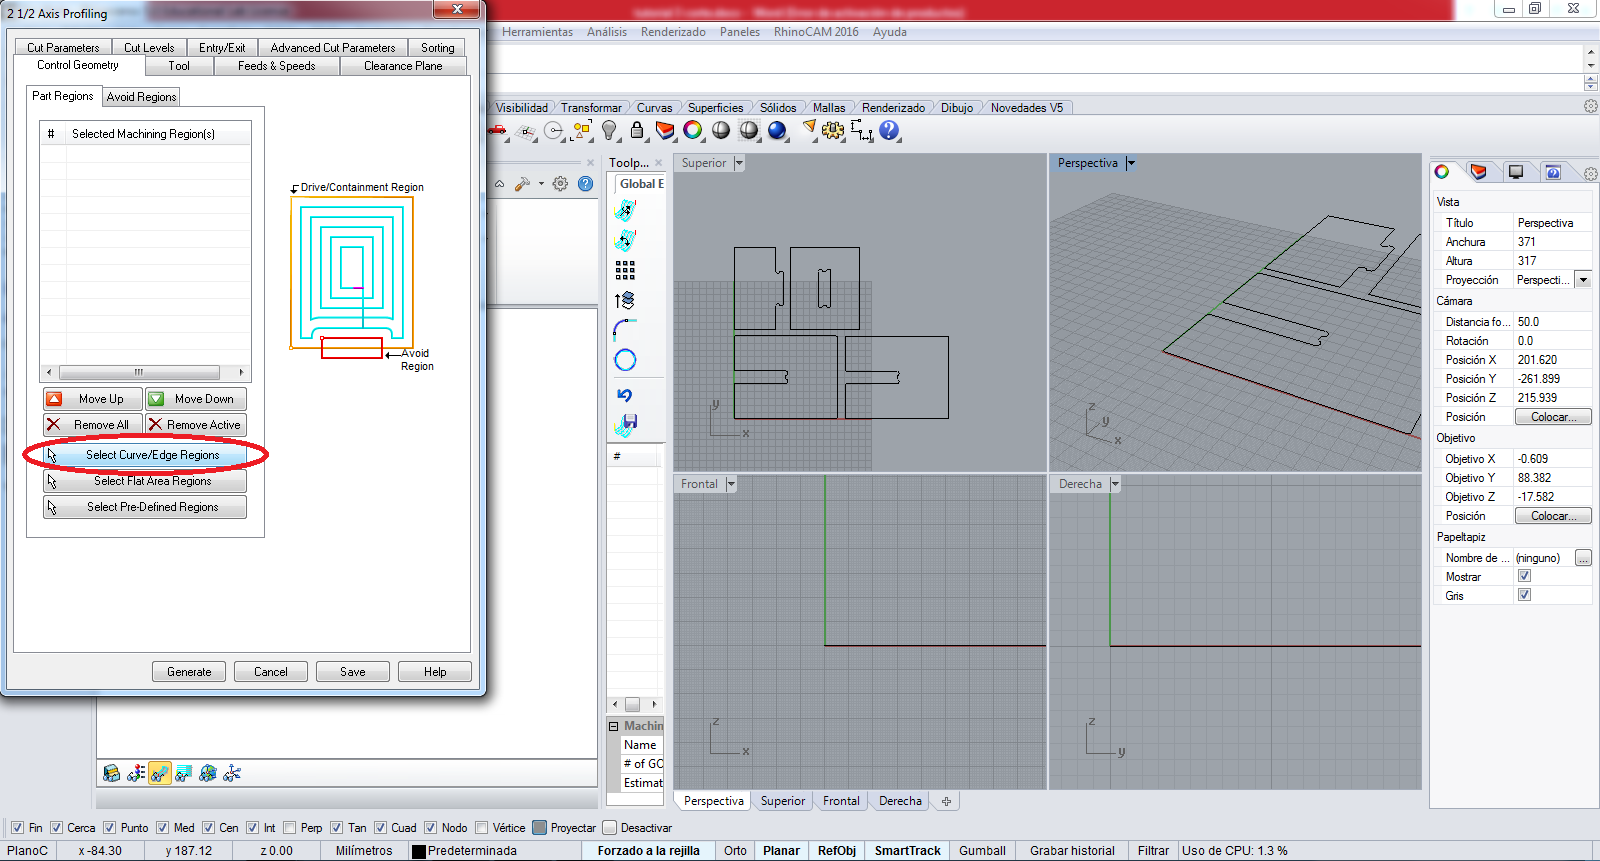Open the color wheel material icon

click(x=692, y=131)
